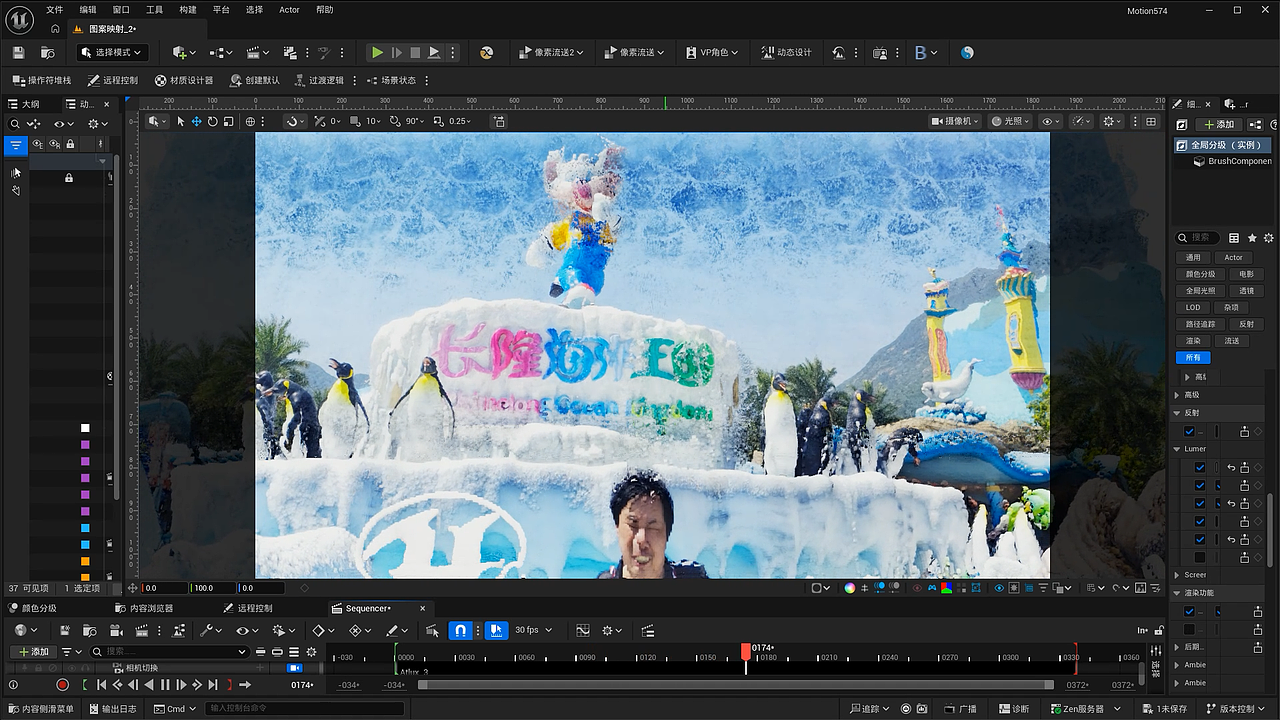Image resolution: width=1280 pixels, height=720 pixels.
Task: Click the Sequencer record button
Action: coord(62,685)
